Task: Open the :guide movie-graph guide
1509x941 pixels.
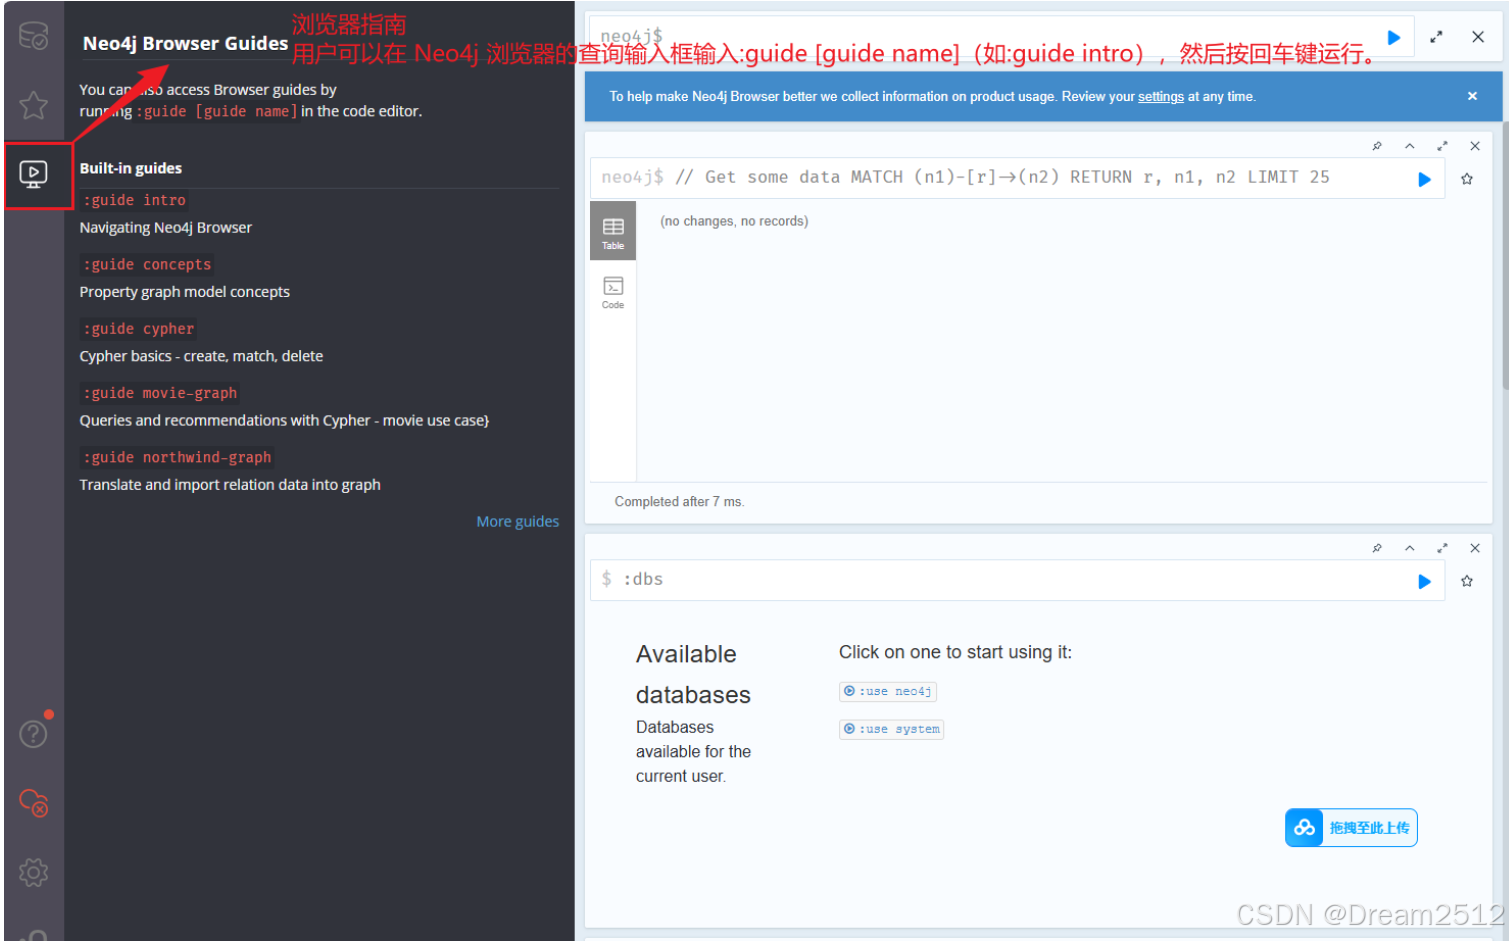Action: click(160, 393)
